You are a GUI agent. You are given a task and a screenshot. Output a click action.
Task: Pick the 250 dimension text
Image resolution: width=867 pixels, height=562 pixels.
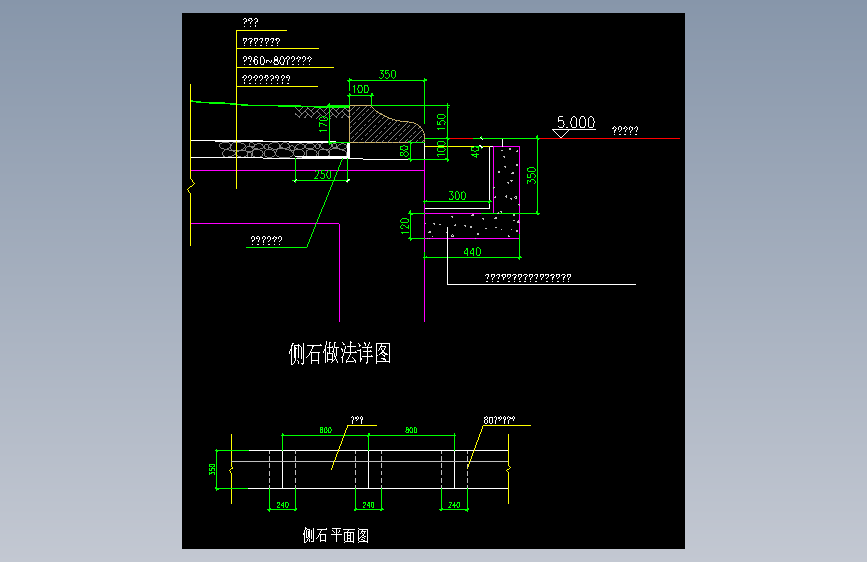322,175
